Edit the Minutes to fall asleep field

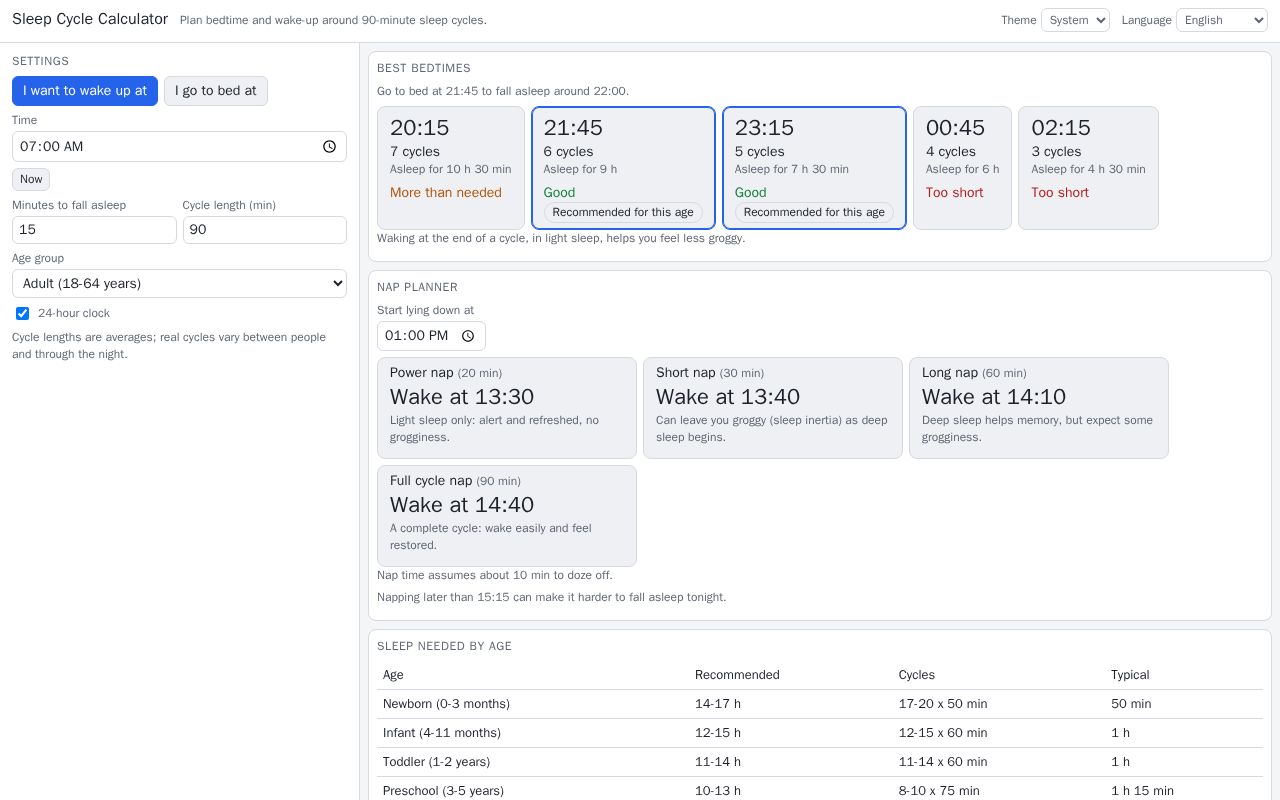pyautogui.click(x=94, y=230)
